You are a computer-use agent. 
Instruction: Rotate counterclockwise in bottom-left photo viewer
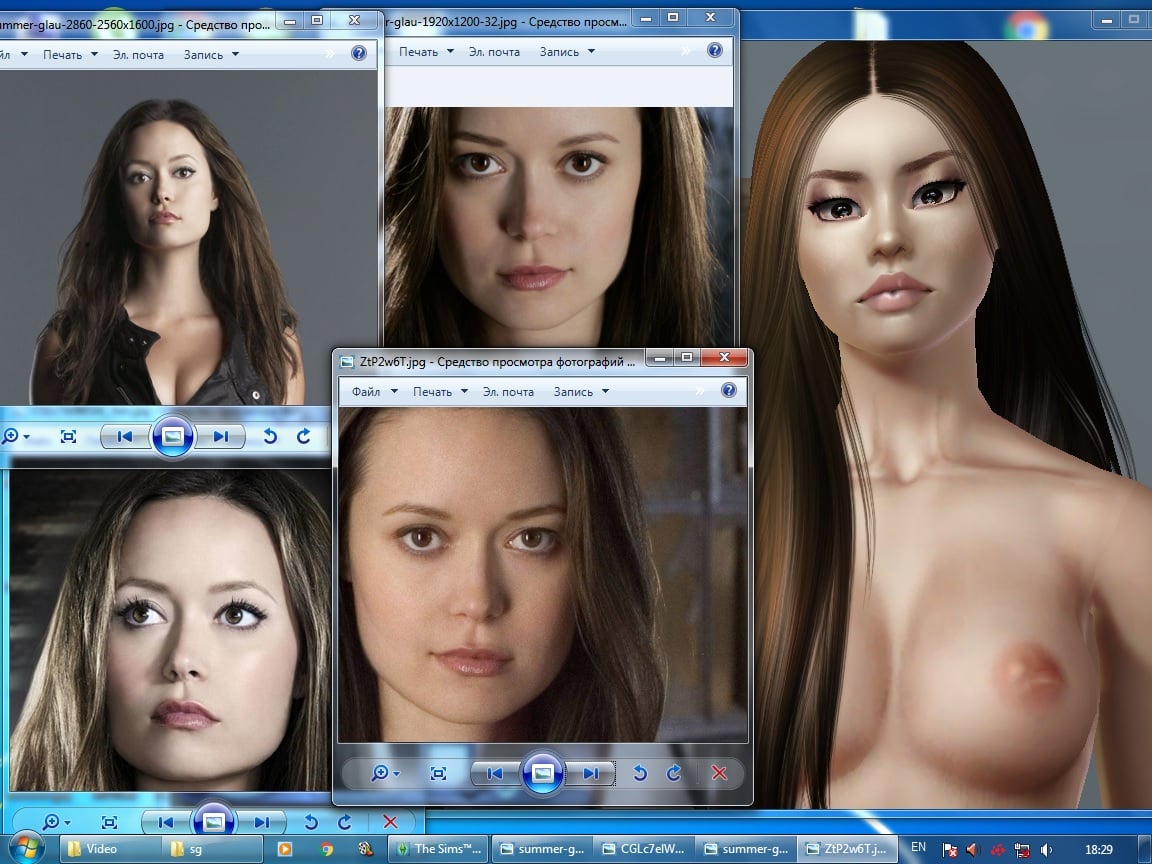[311, 822]
